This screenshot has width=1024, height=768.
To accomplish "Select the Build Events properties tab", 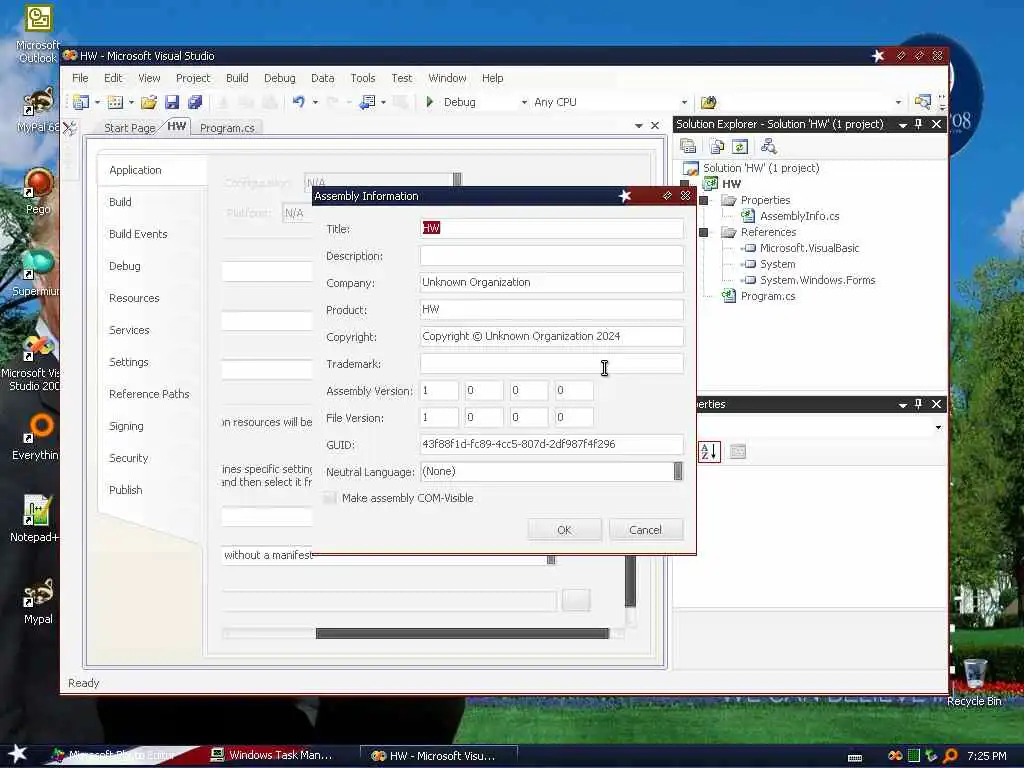I will (x=138, y=234).
